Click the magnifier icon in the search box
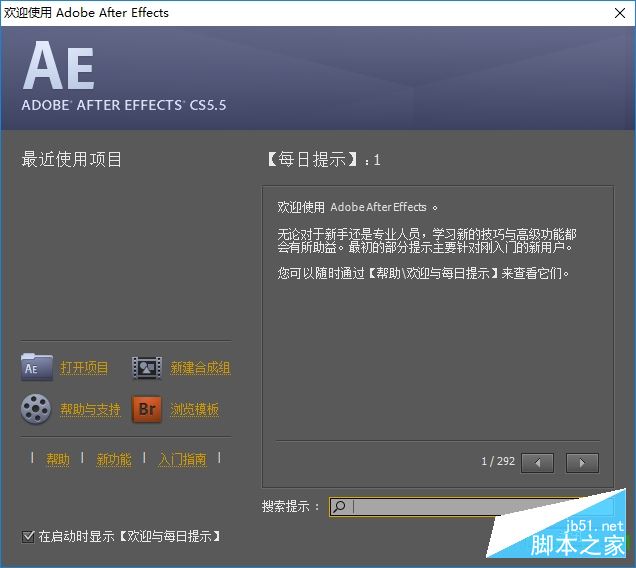 point(339,506)
